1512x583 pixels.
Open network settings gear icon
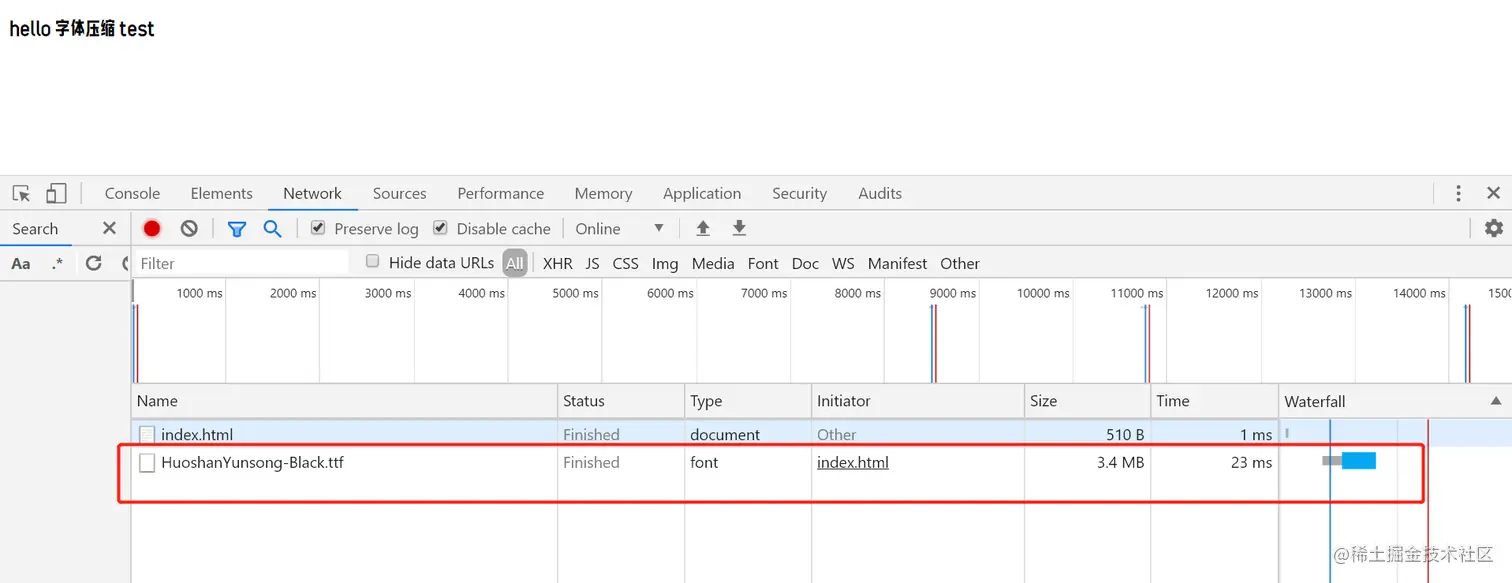tap(1493, 229)
